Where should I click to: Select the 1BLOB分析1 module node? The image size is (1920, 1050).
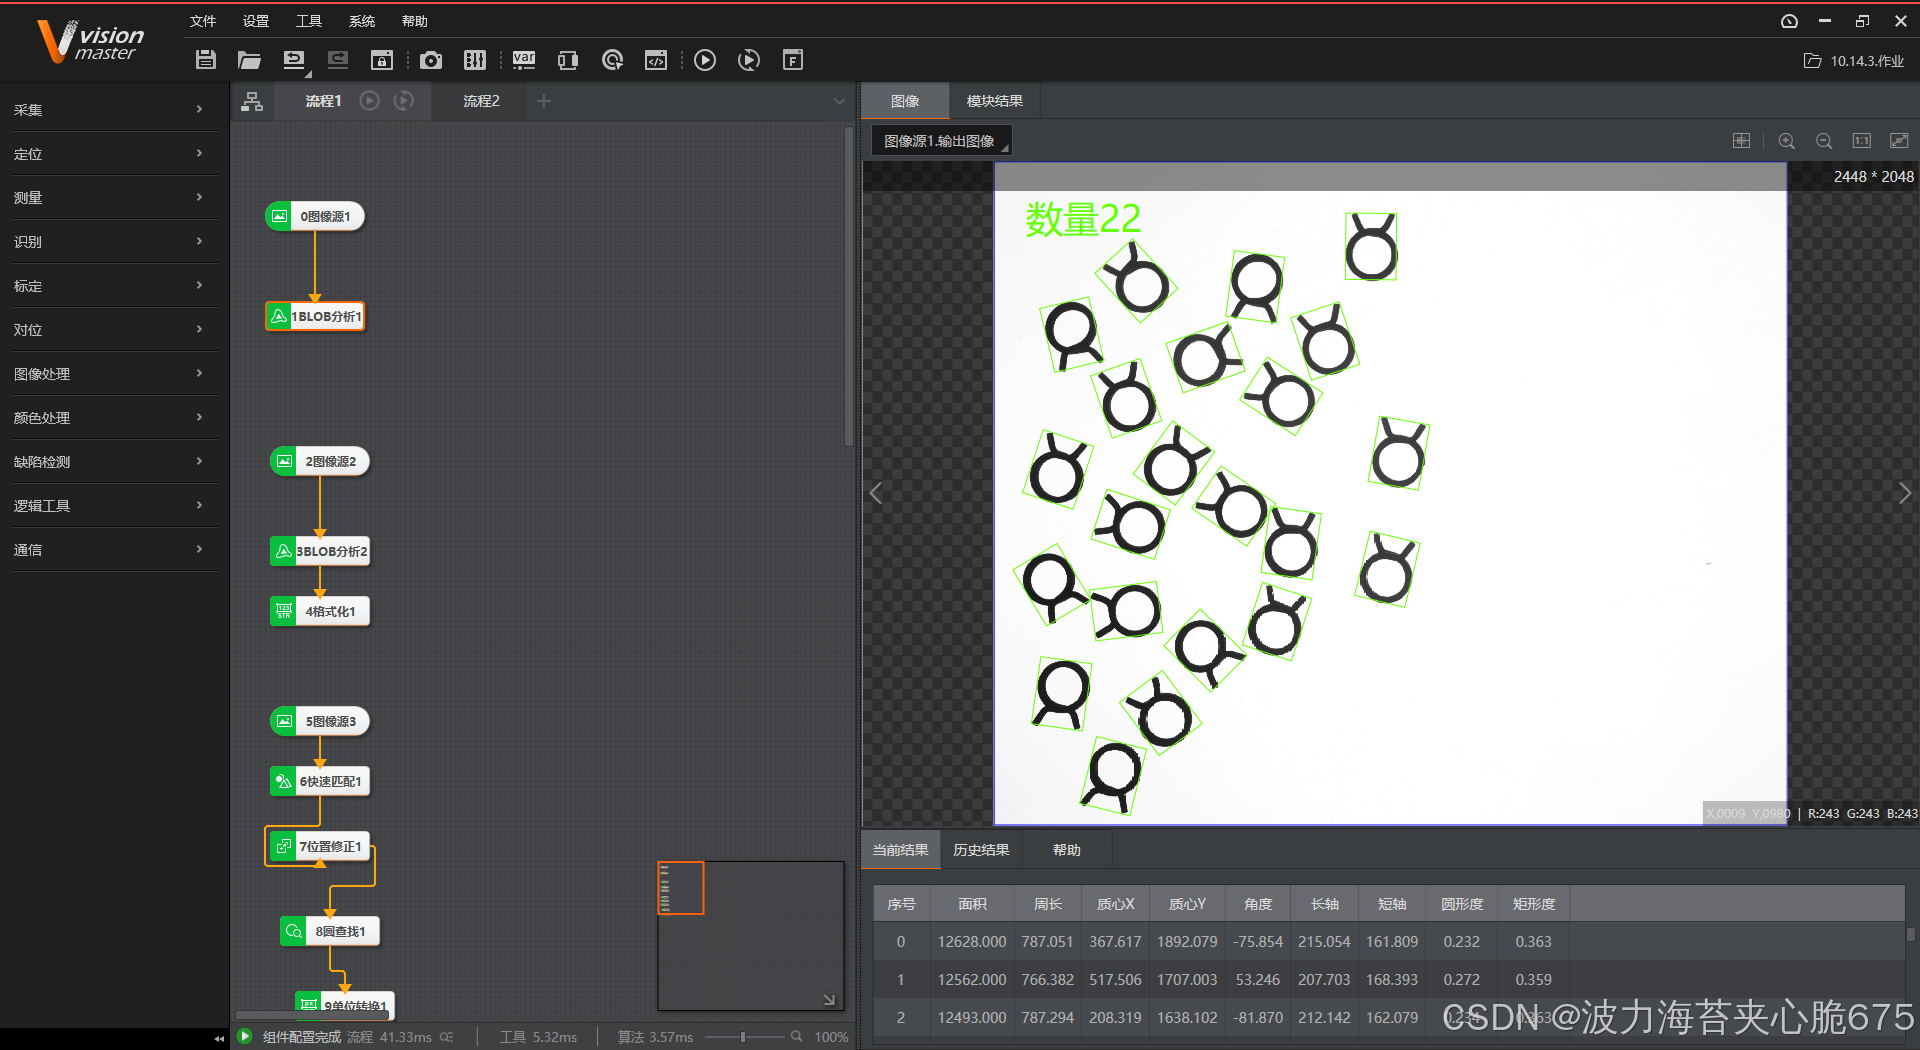point(315,316)
